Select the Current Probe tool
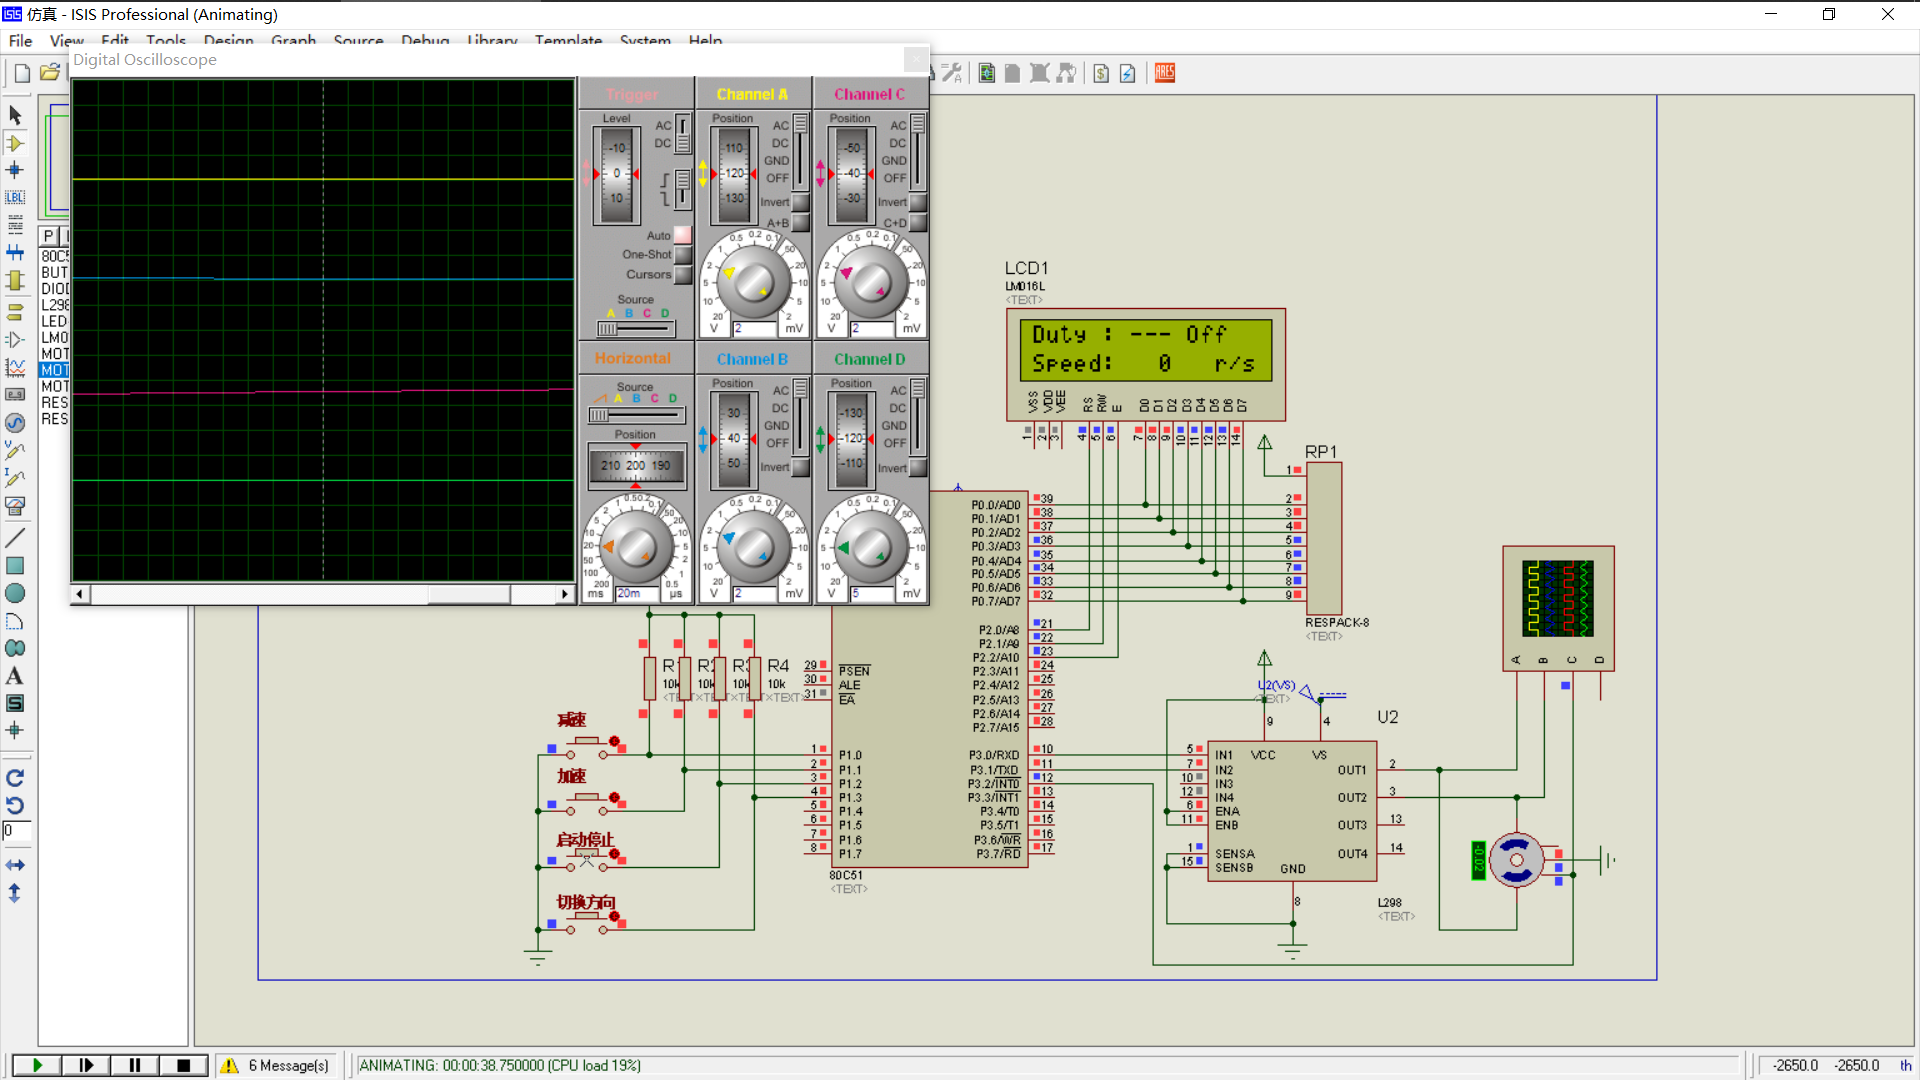This screenshot has height=1080, width=1920. tap(15, 478)
